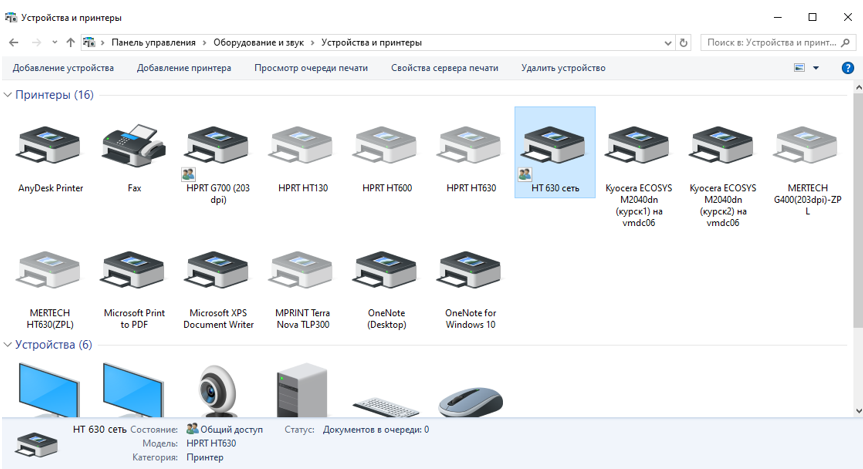
Task: Open the view options dropdown arrow
Action: (816, 68)
